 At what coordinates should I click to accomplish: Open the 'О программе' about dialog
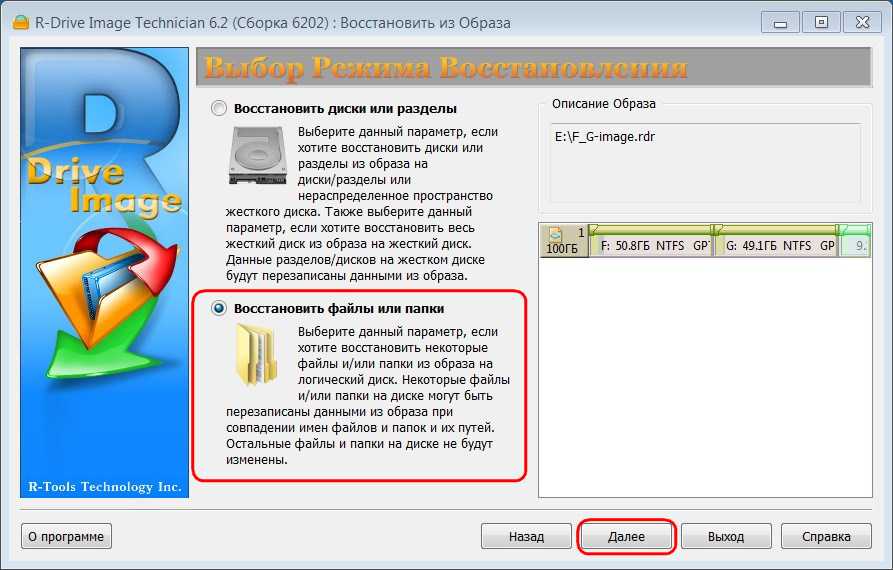pos(66,536)
